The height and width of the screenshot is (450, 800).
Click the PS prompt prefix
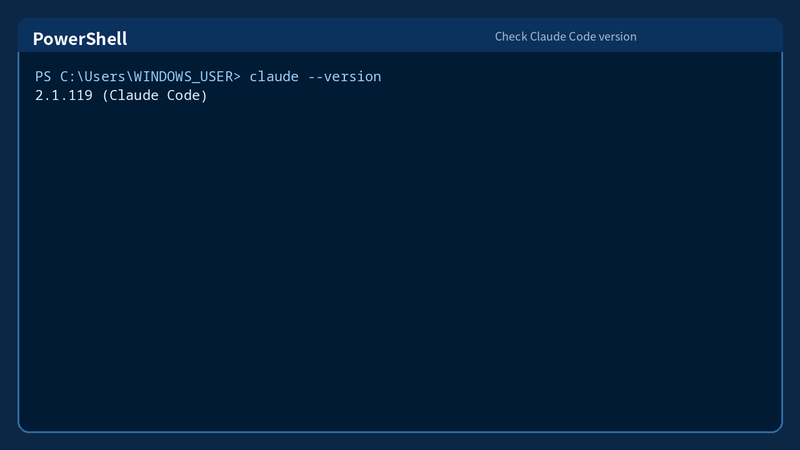click(x=43, y=77)
